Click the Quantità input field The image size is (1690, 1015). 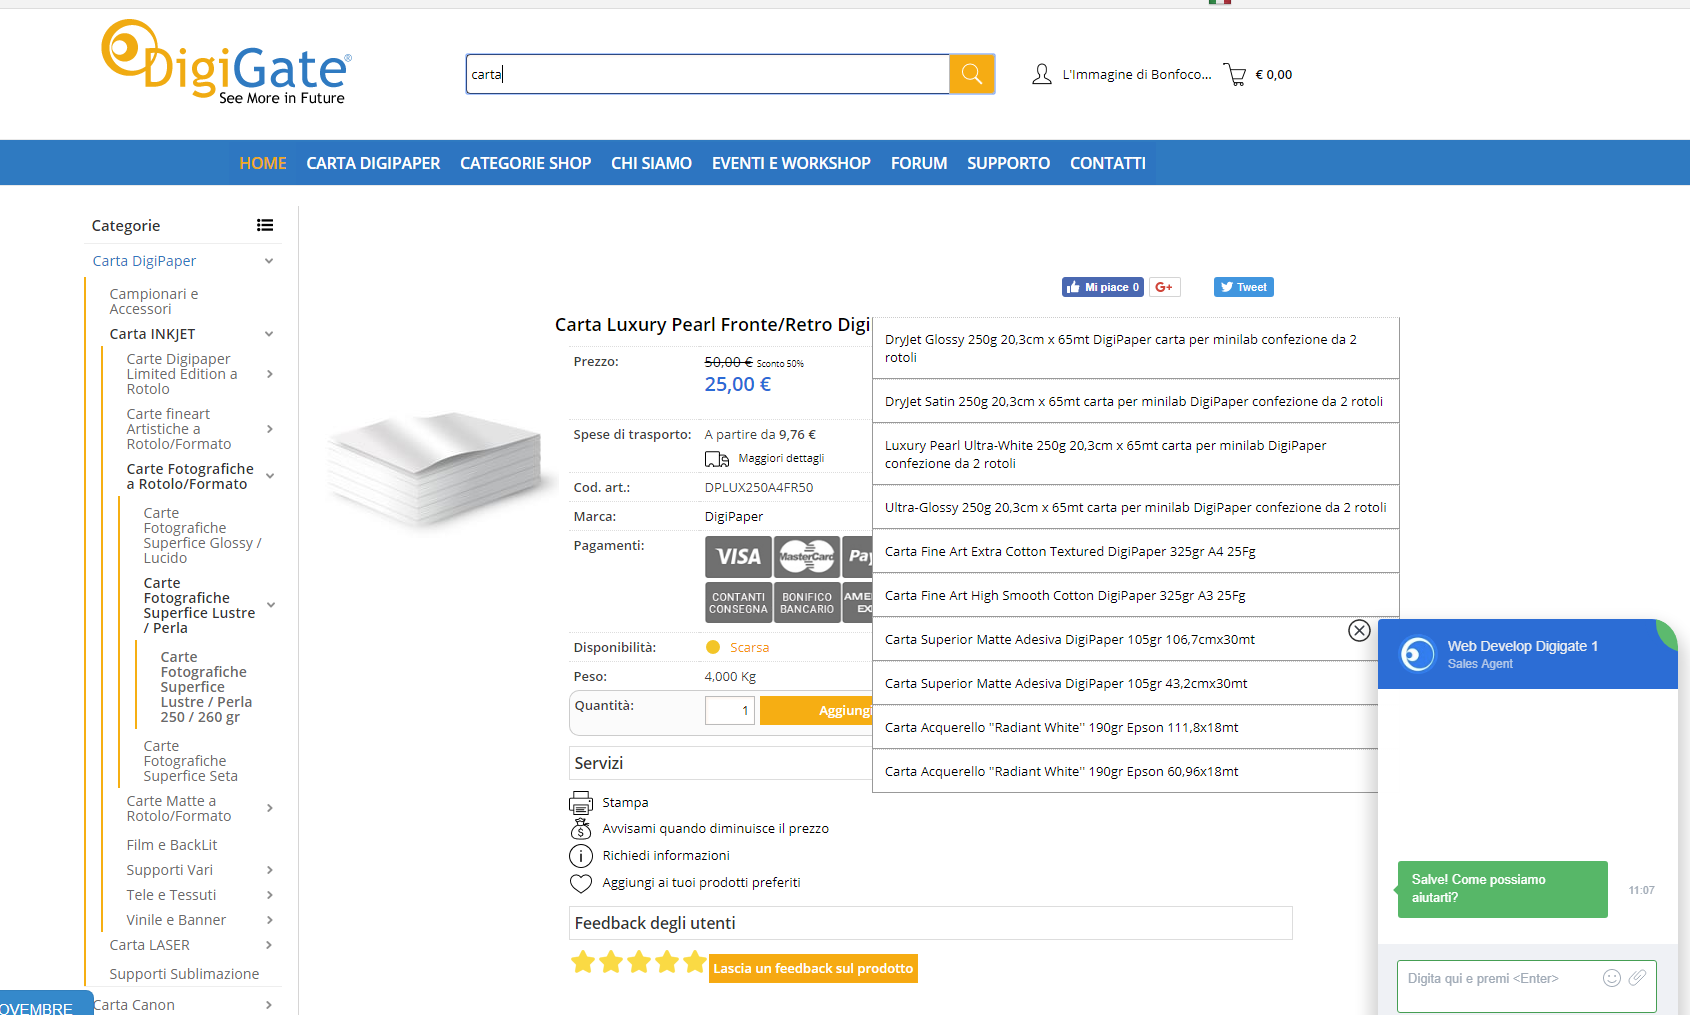pos(730,710)
